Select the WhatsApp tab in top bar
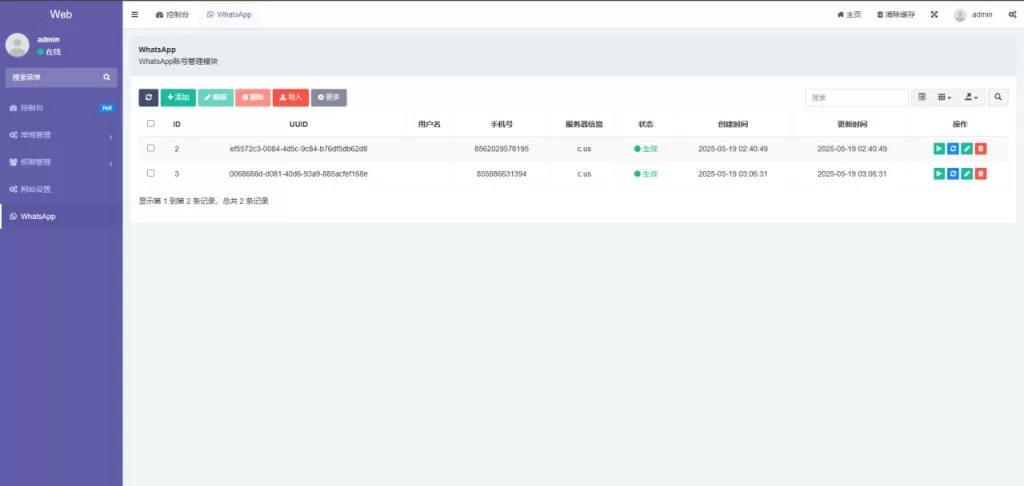The image size is (1024, 486). coord(229,14)
